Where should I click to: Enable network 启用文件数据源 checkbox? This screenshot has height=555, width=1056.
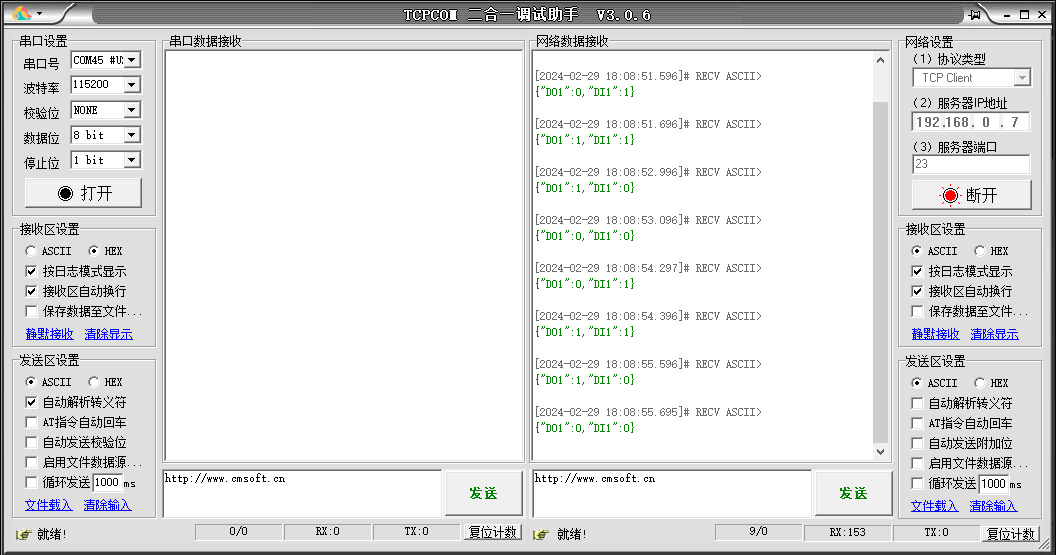917,463
